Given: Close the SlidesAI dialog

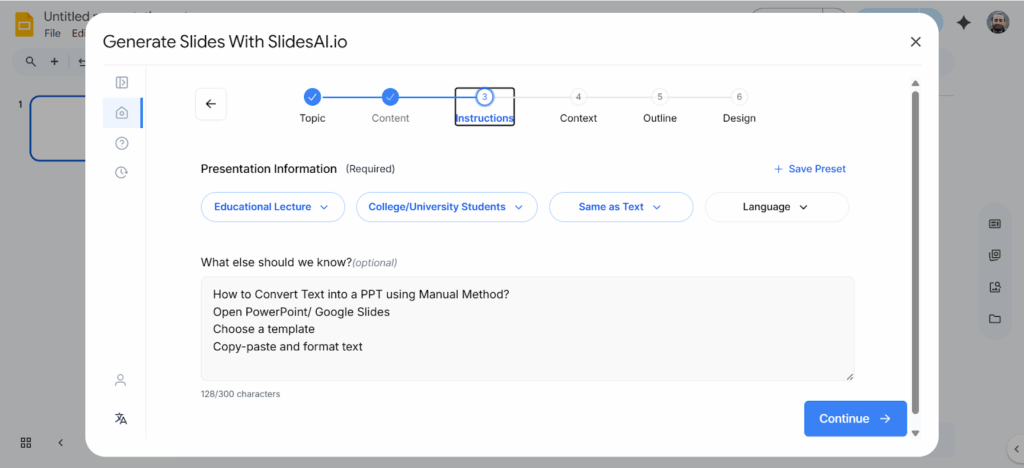Looking at the screenshot, I should point(915,42).
